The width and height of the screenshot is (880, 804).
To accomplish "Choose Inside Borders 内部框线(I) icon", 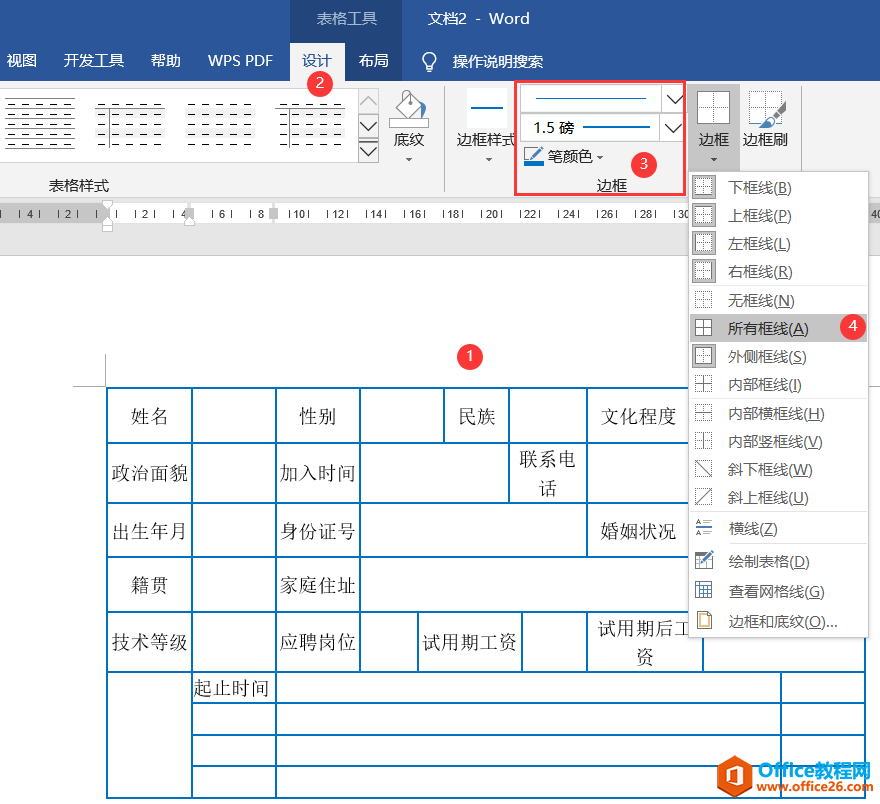I will point(703,384).
